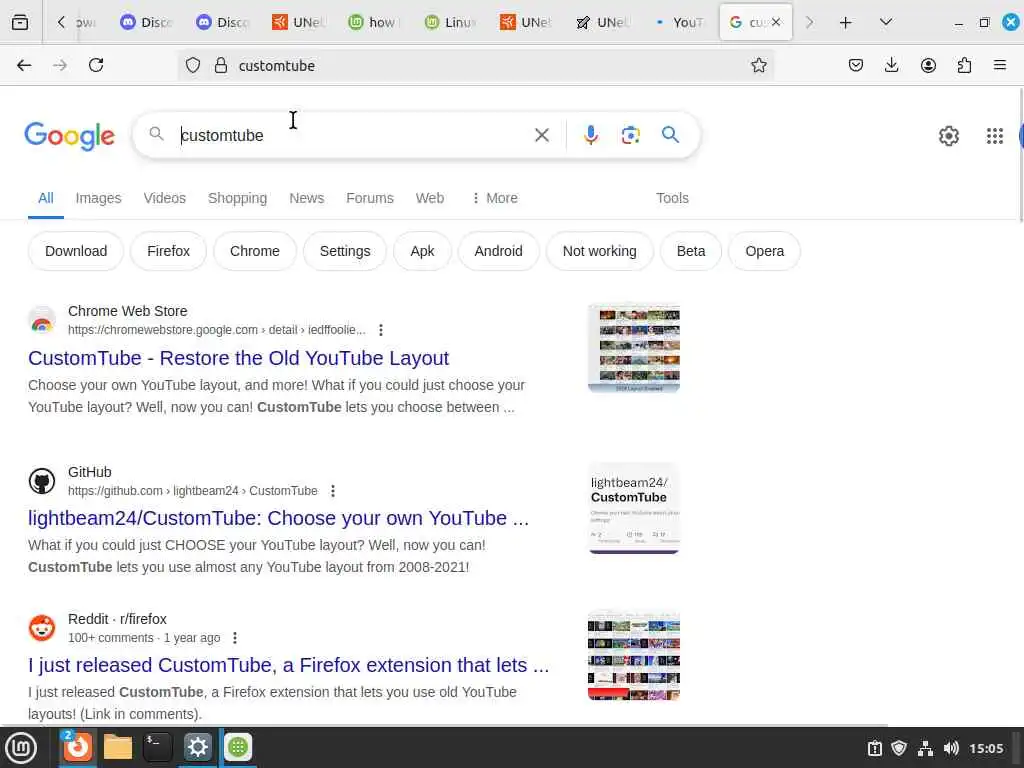Click the padlock site info icon
Viewport: 1024px width, 768px height.
[221, 65]
